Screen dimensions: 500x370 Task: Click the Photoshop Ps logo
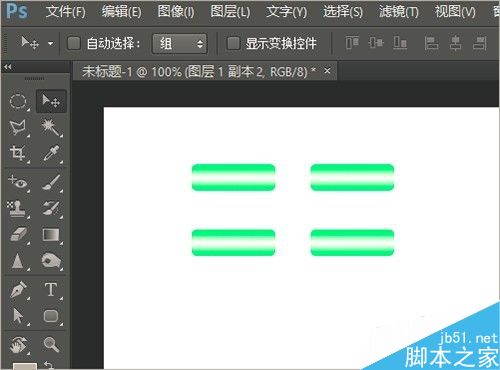17,11
